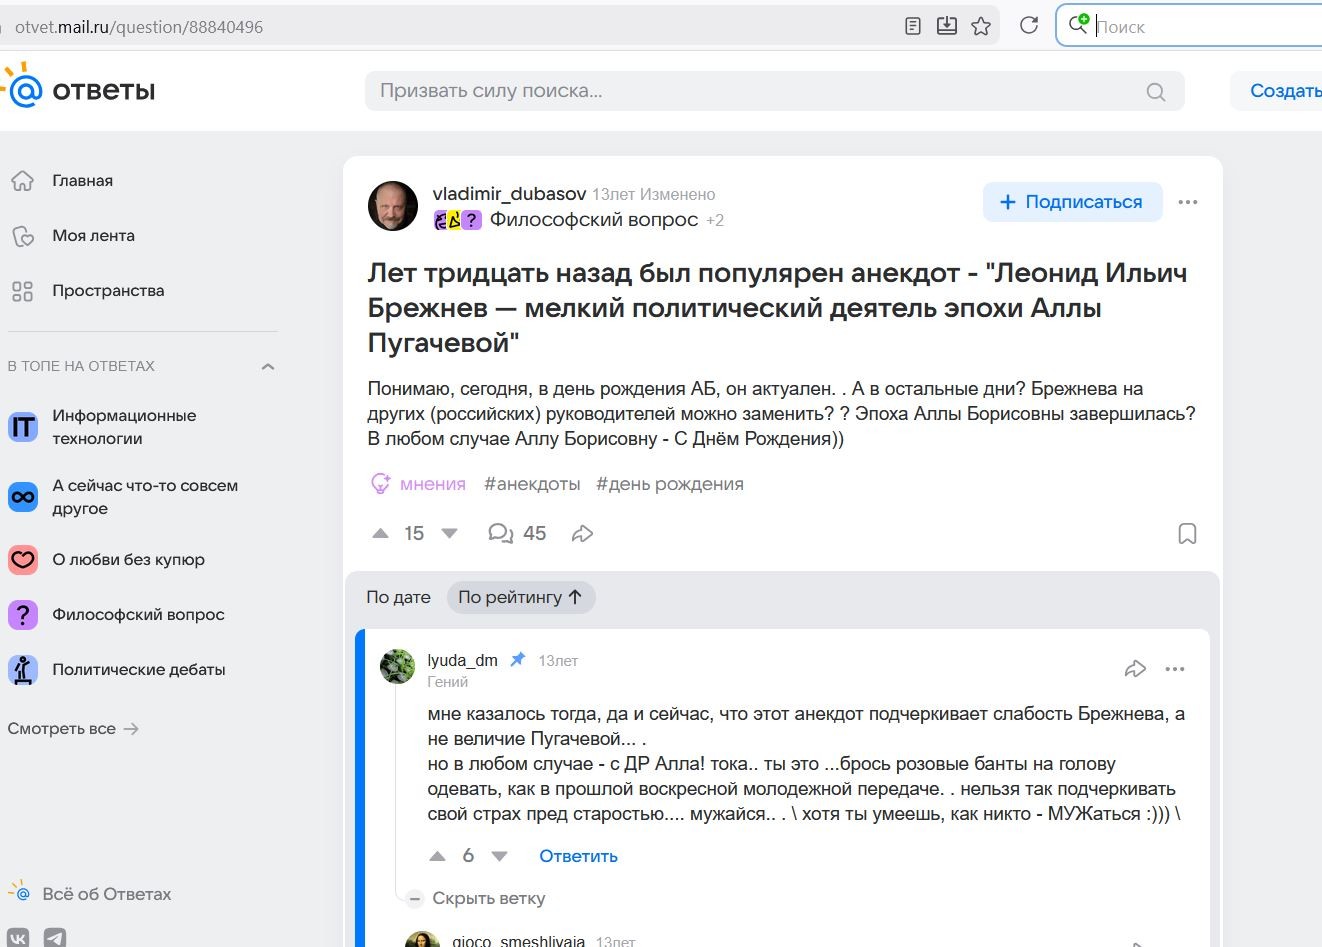Image resolution: width=1322 pixels, height=947 pixels.
Task: Open Информационные технологии space
Action: [x=124, y=427]
